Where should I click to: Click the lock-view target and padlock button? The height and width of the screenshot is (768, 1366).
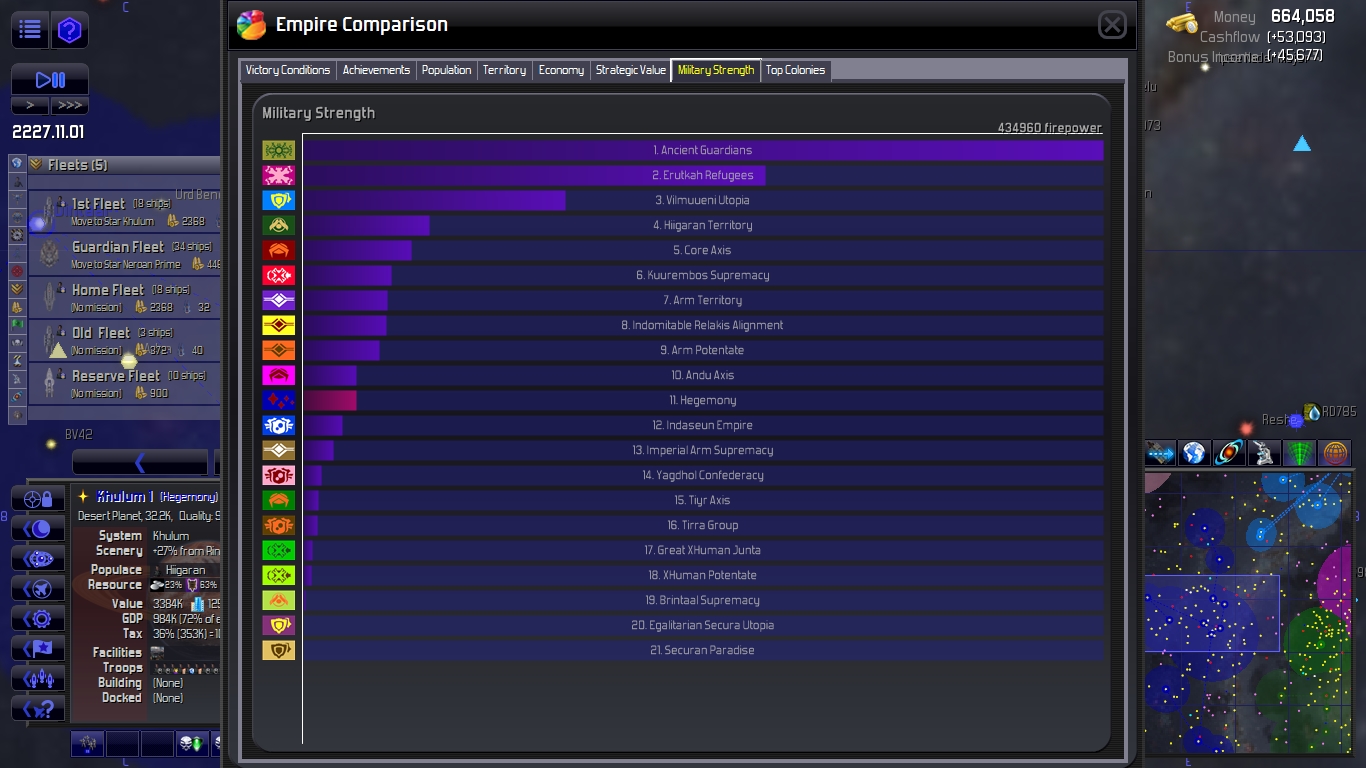pyautogui.click(x=38, y=499)
